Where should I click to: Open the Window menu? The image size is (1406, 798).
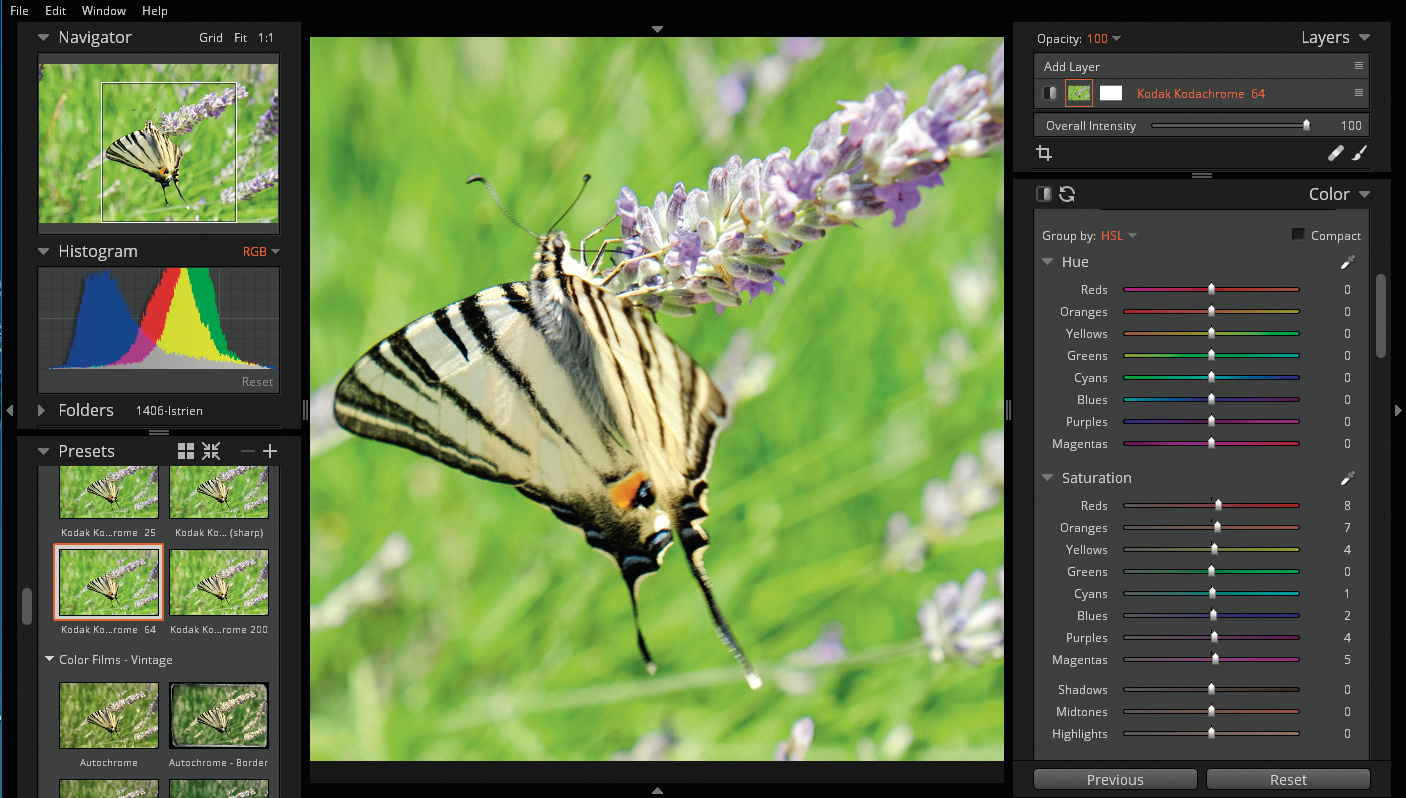tap(104, 10)
